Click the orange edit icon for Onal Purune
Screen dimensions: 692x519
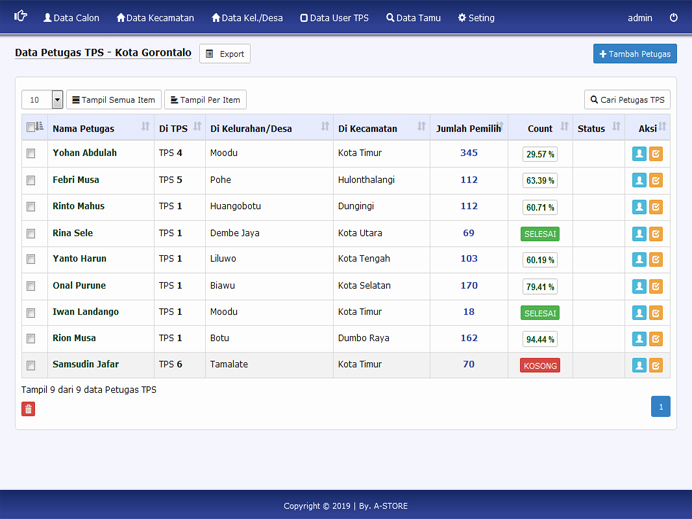coord(656,287)
